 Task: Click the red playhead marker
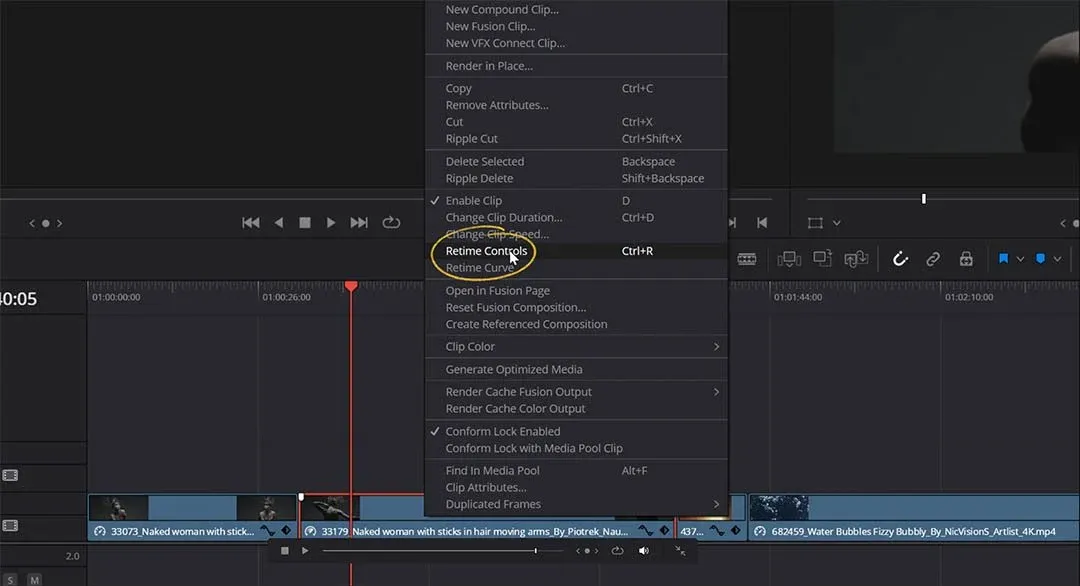[x=351, y=286]
